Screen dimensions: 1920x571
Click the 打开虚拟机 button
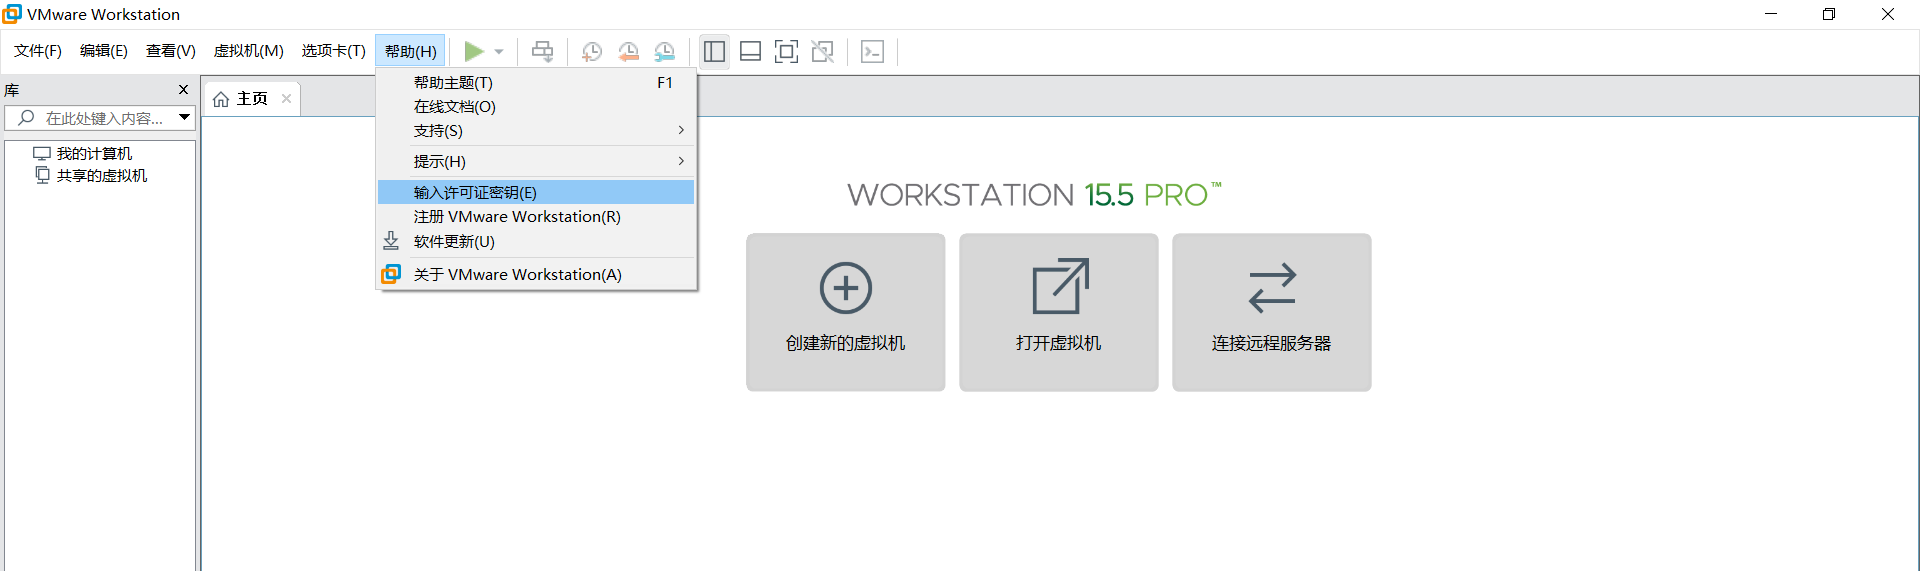pyautogui.click(x=1059, y=312)
